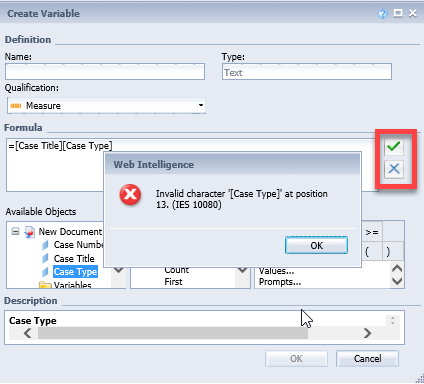
Task: Click the Case Type dimension icon
Action: click(x=45, y=272)
